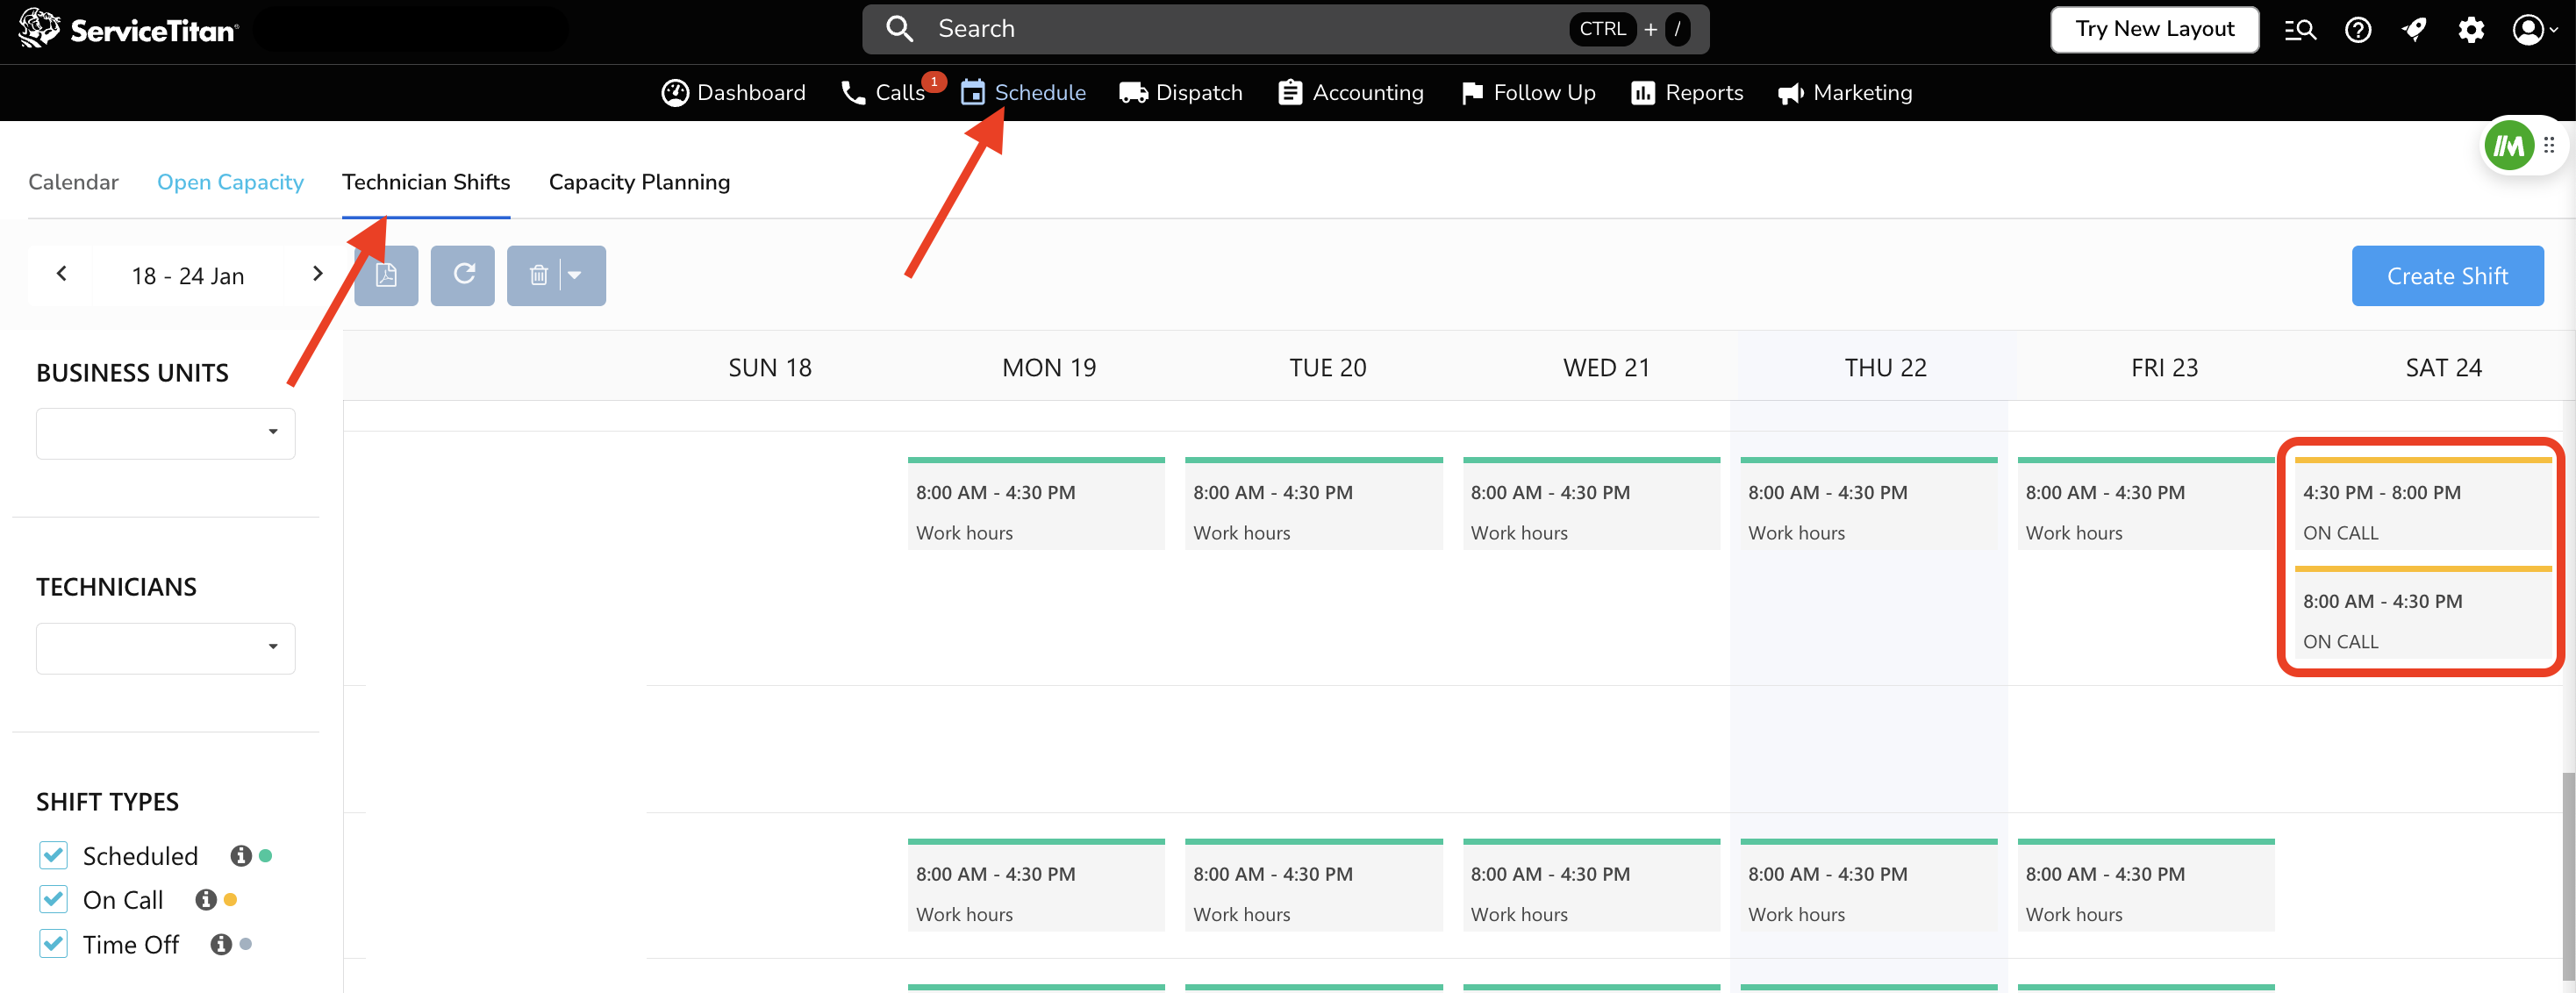This screenshot has width=2576, height=993.
Task: Click the Create Shift button
Action: point(2446,276)
